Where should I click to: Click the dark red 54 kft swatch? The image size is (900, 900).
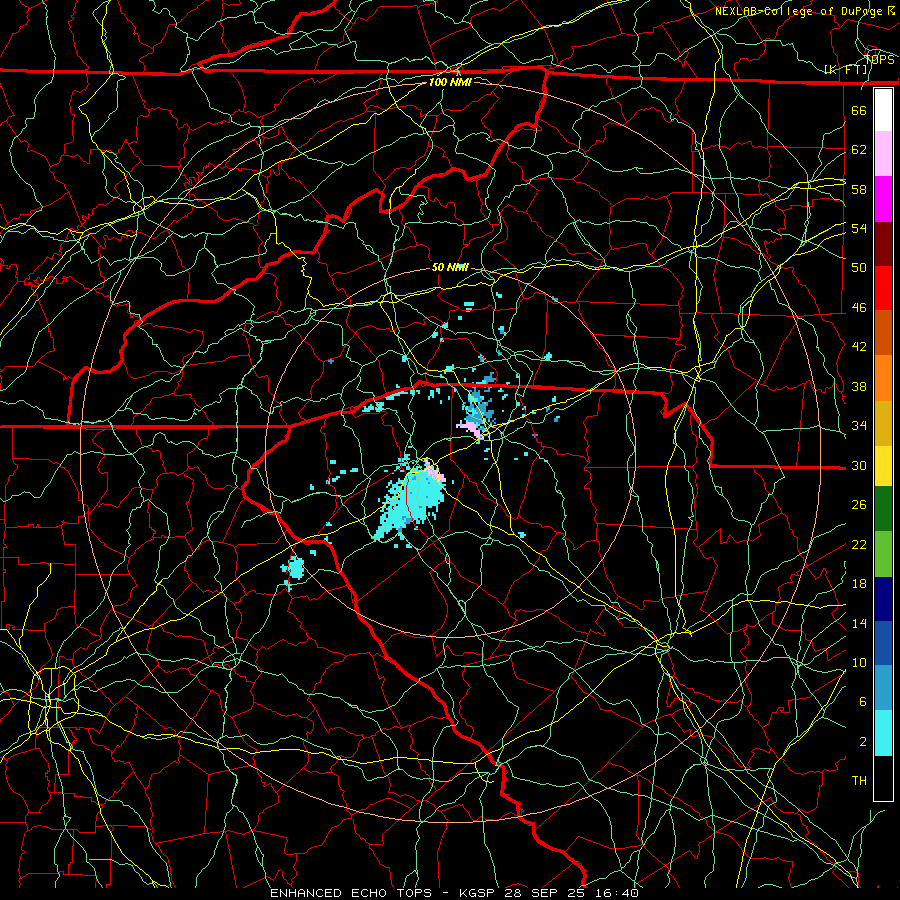pyautogui.click(x=883, y=244)
